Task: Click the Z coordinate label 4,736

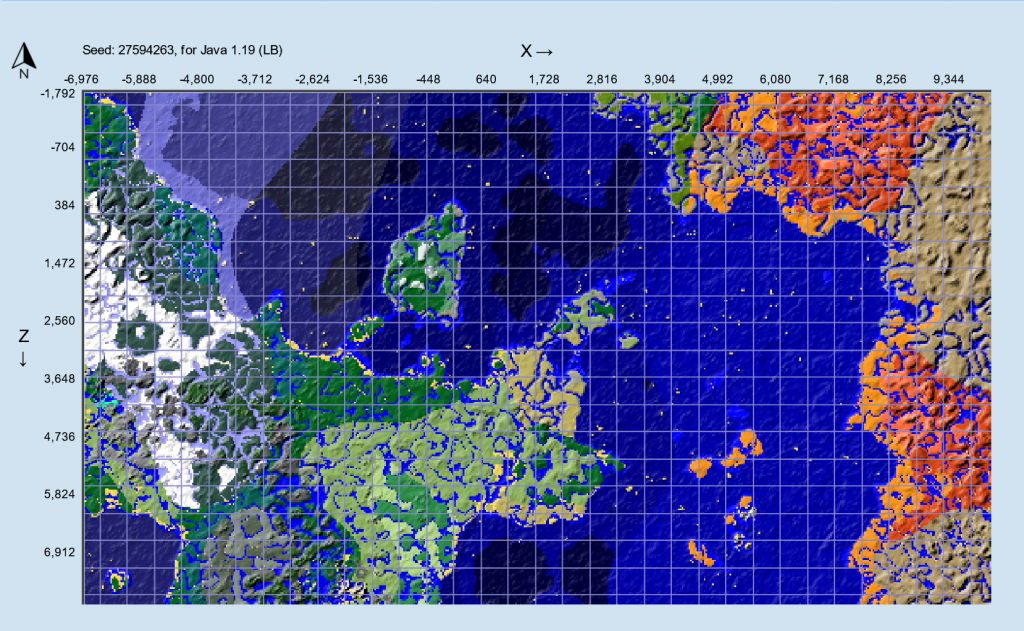Action: click(58, 436)
